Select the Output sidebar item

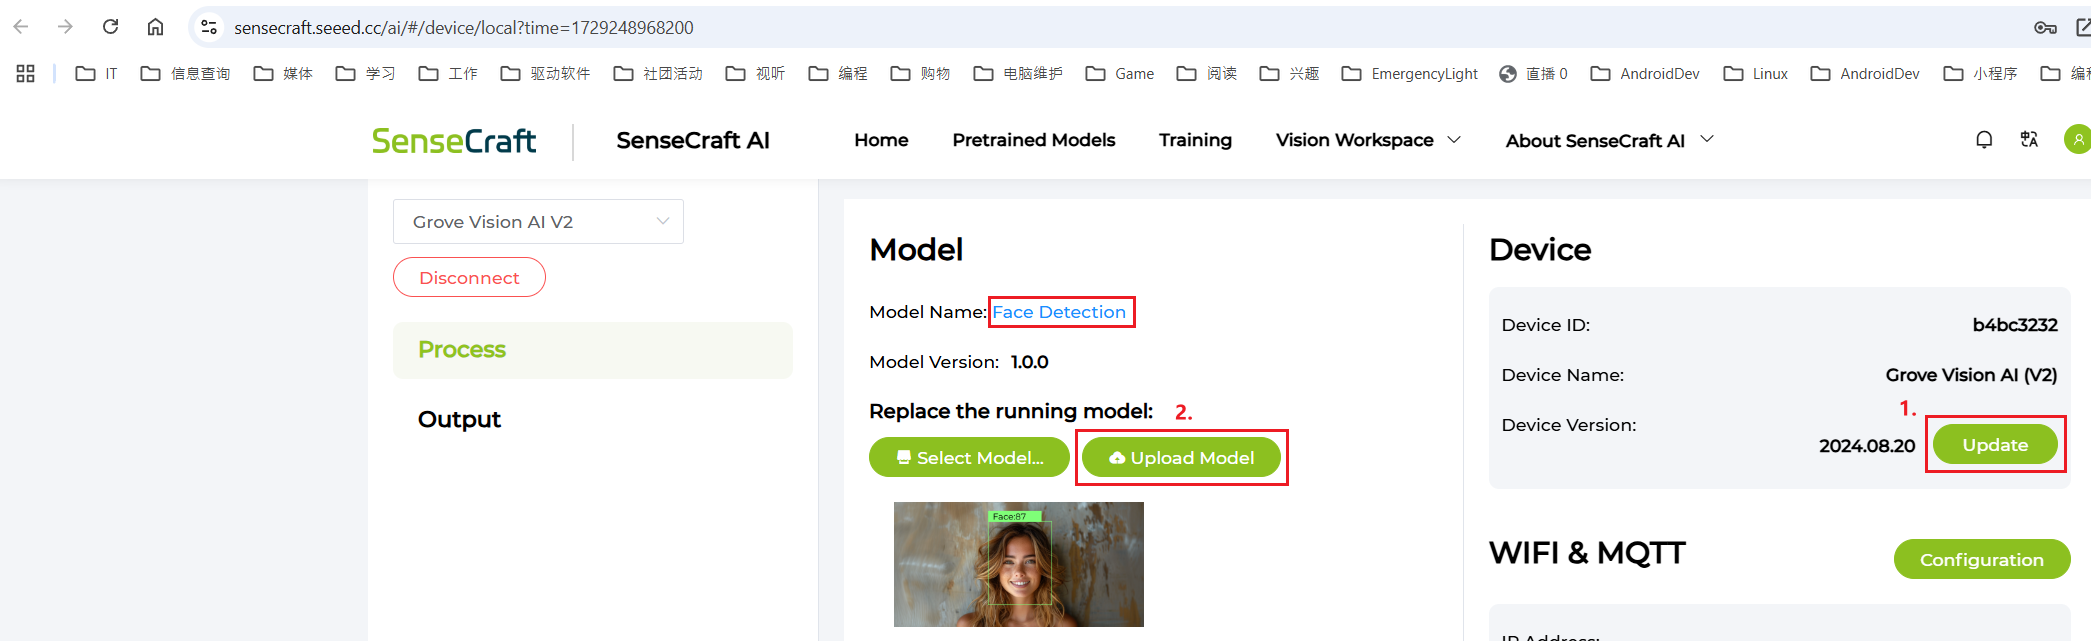coord(459,419)
